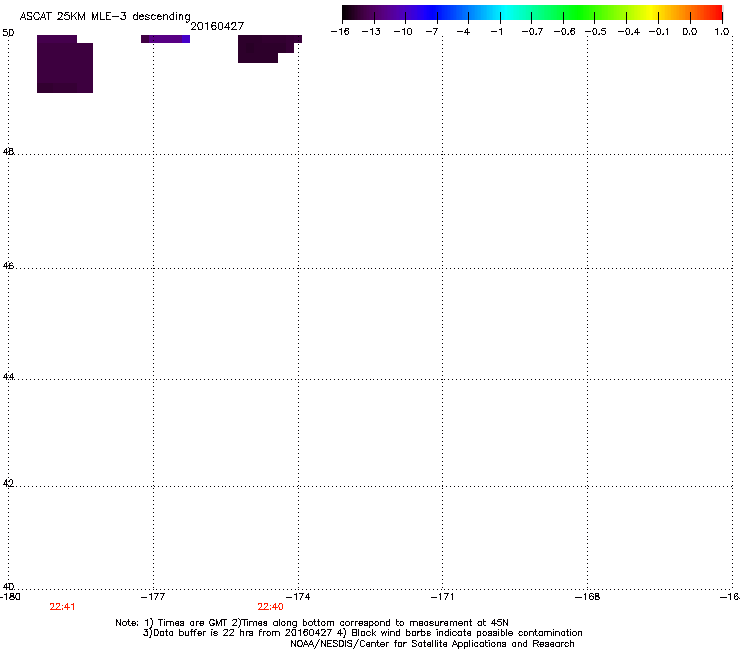The image size is (740, 650).
Task: Click the latitude label 46
Action: click(x=8, y=266)
